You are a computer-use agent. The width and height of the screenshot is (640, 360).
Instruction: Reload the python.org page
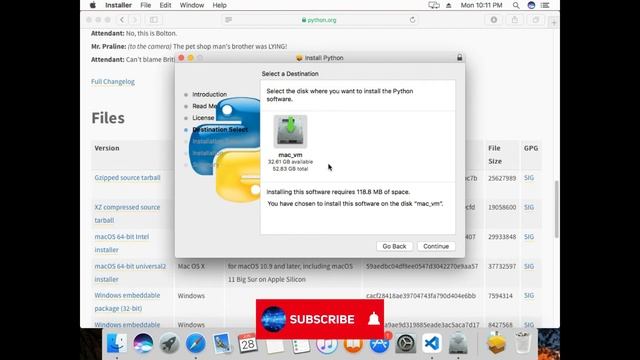[412, 20]
